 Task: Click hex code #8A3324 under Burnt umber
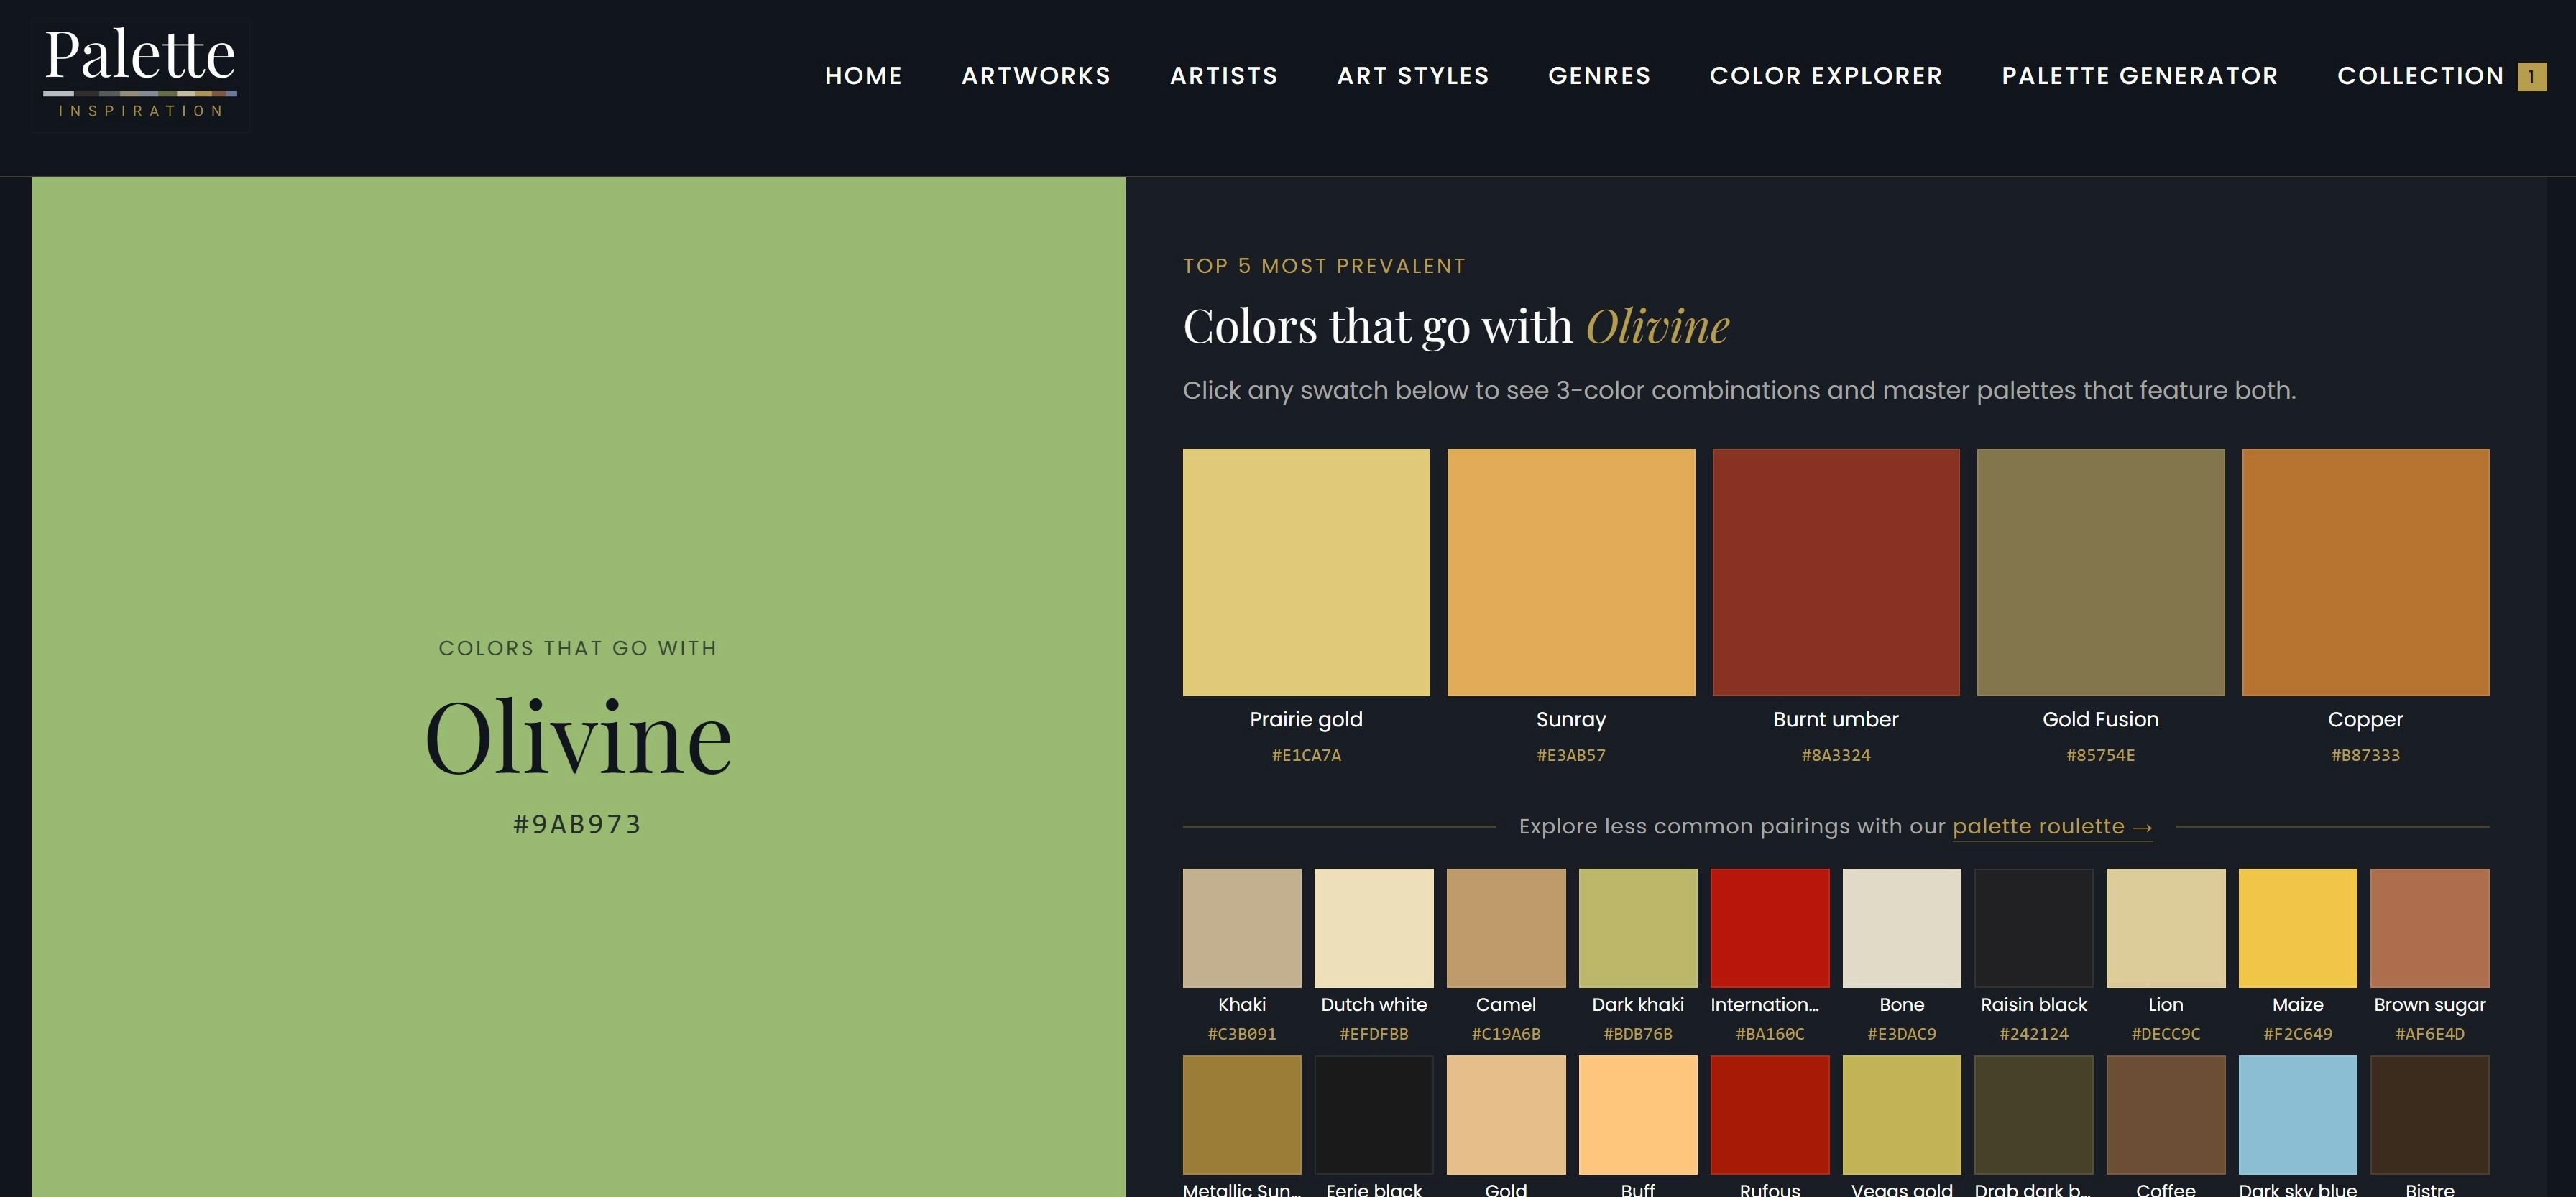1836,756
